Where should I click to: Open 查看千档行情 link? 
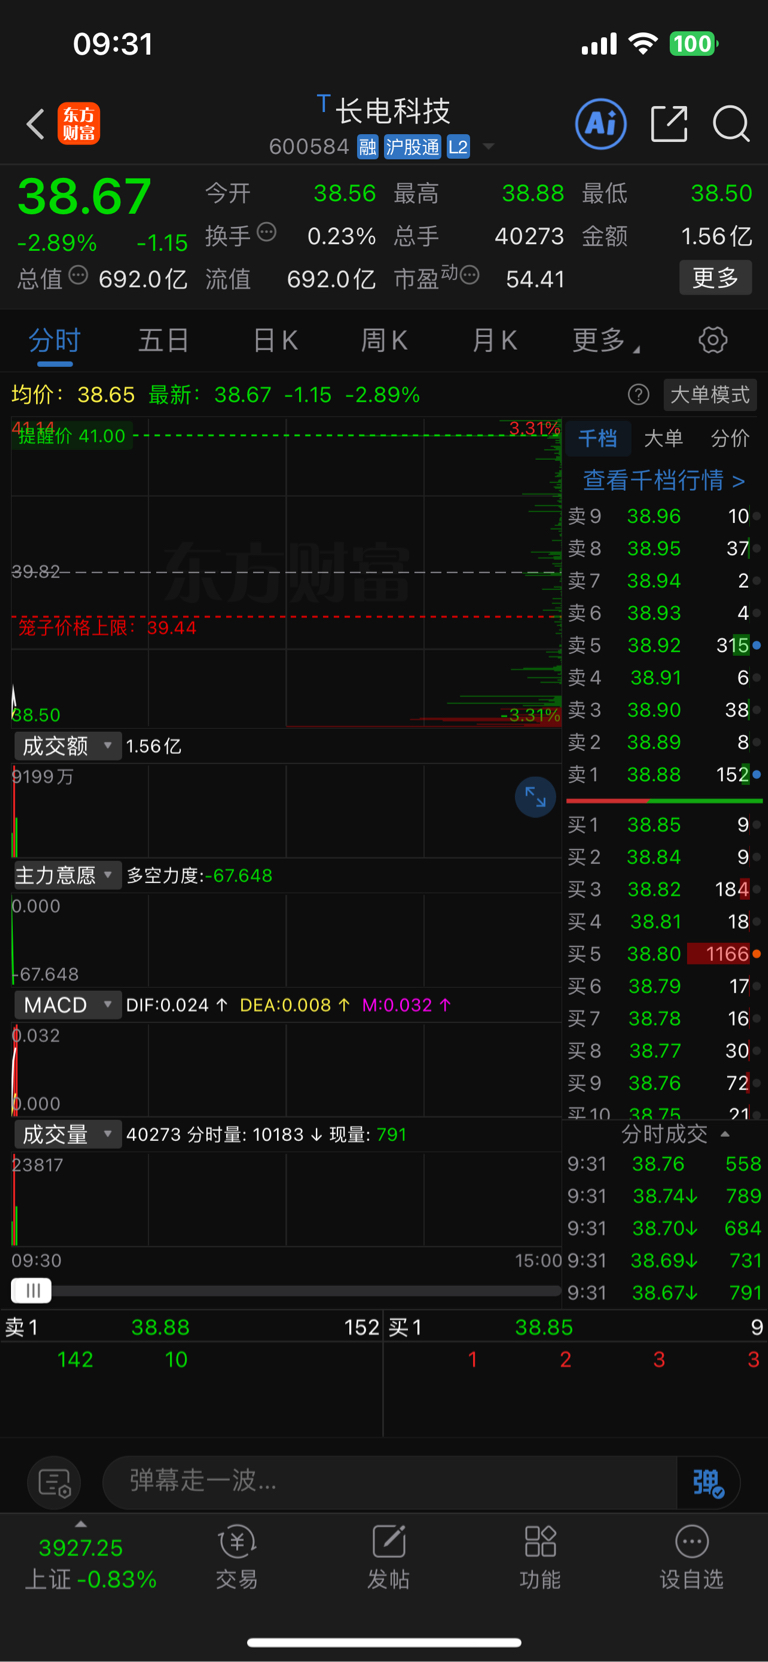point(664,481)
